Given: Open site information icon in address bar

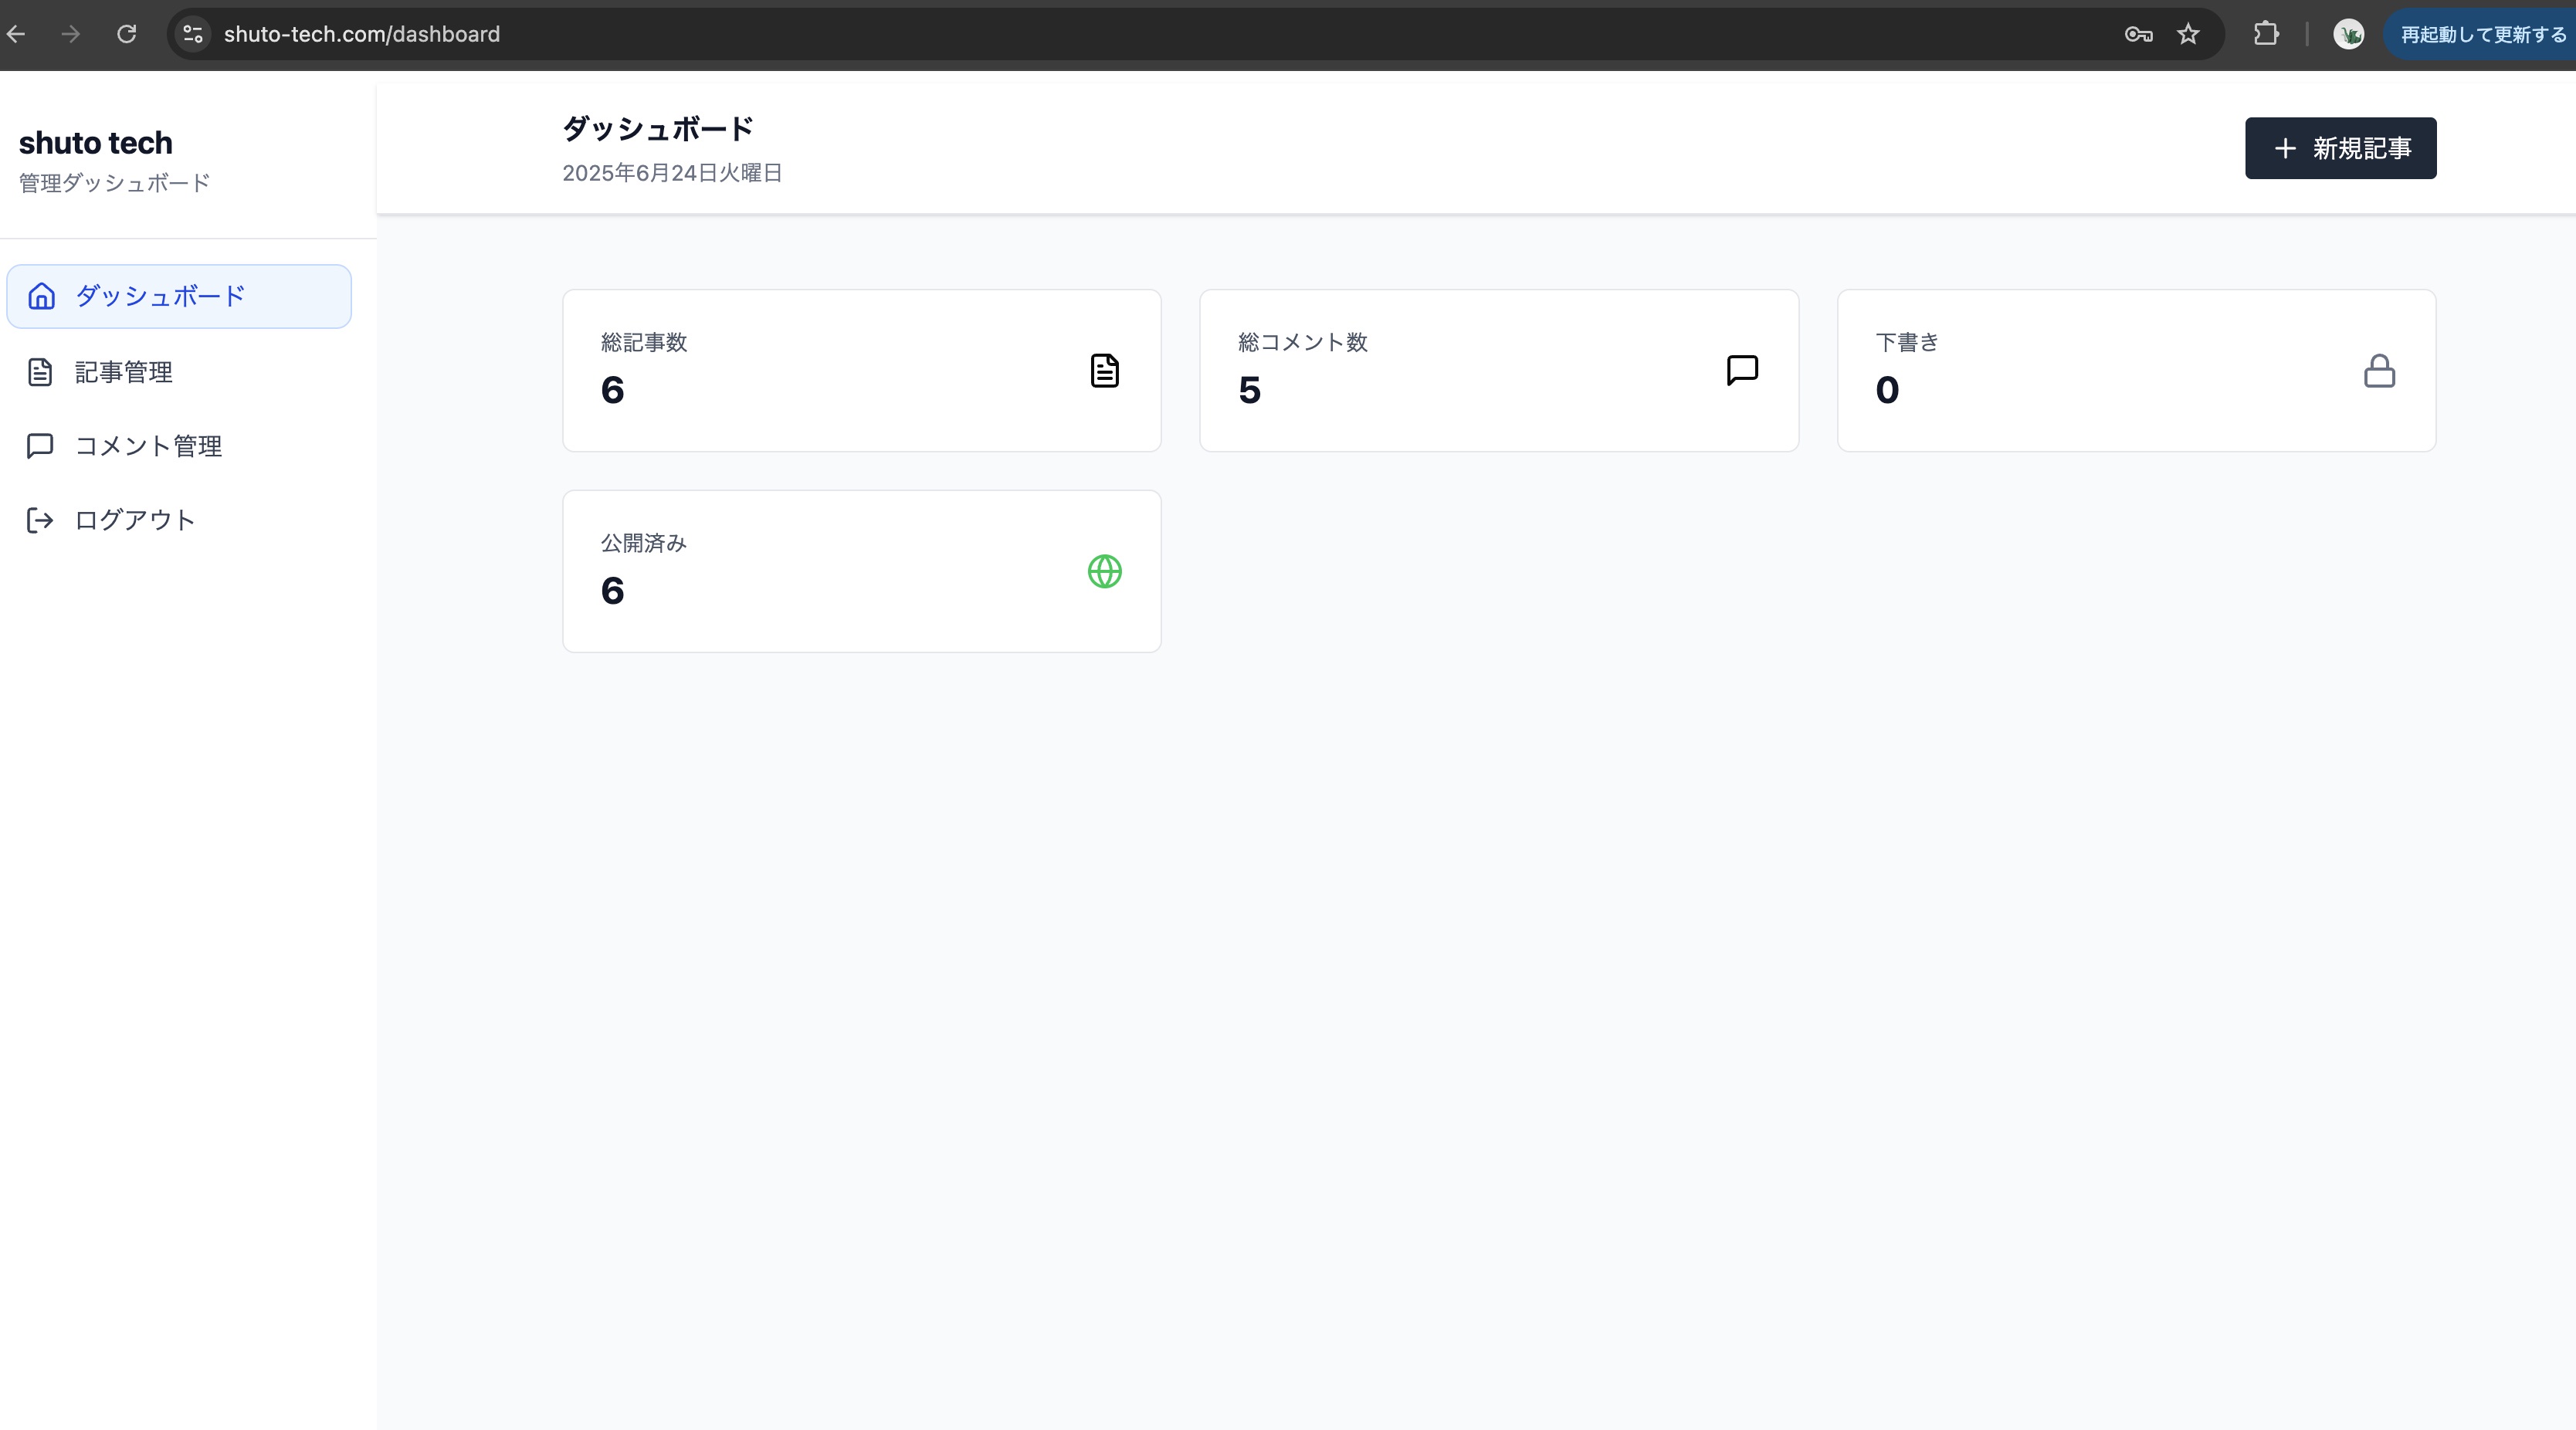Looking at the screenshot, I should [x=193, y=34].
